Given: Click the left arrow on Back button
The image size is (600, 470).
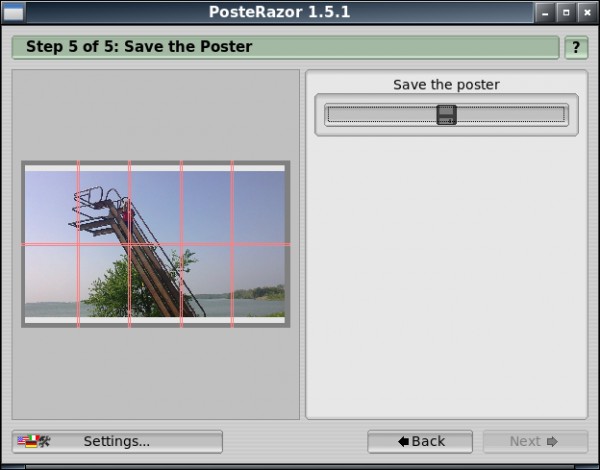Looking at the screenshot, I should pyautogui.click(x=403, y=441).
